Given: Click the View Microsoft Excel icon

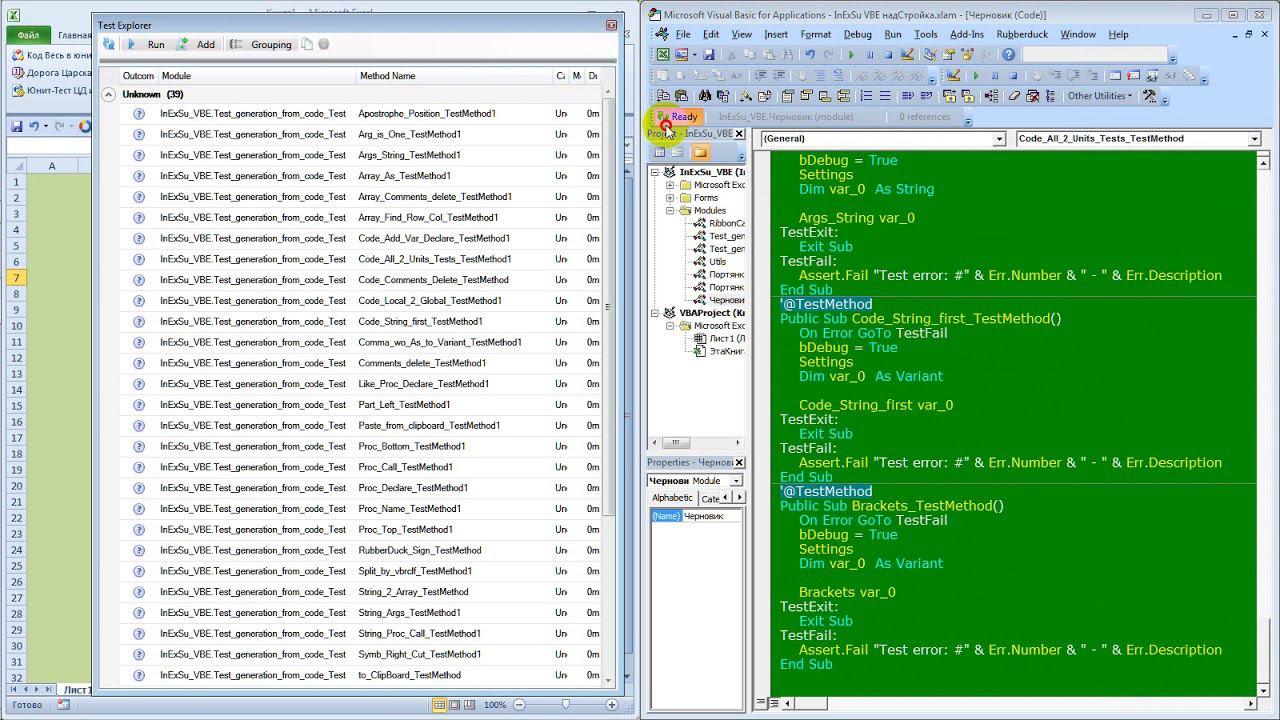Looking at the screenshot, I should (x=662, y=55).
